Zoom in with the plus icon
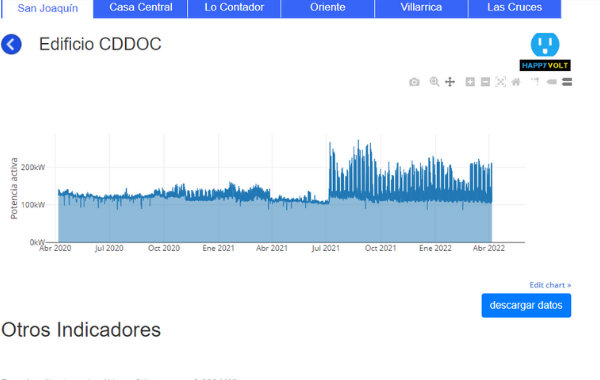Viewport: 600px width, 380px height. pyautogui.click(x=470, y=82)
